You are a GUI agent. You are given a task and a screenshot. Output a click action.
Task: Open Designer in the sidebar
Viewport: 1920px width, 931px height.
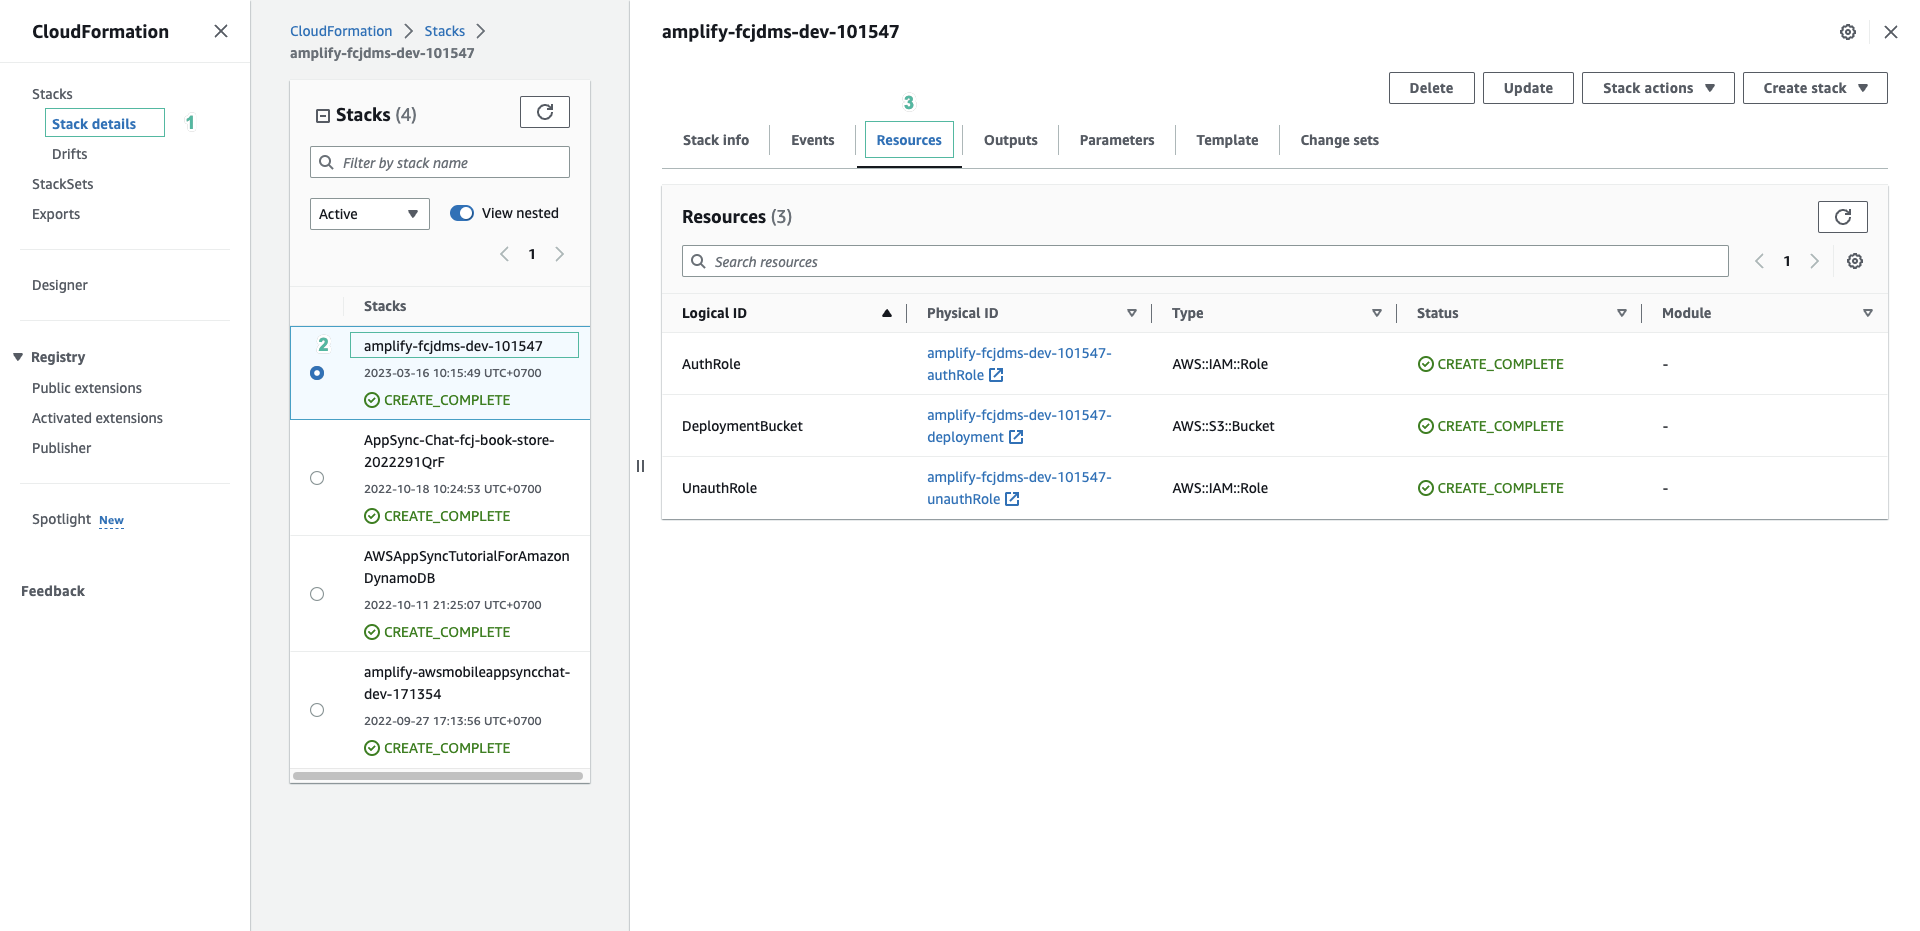coord(59,285)
